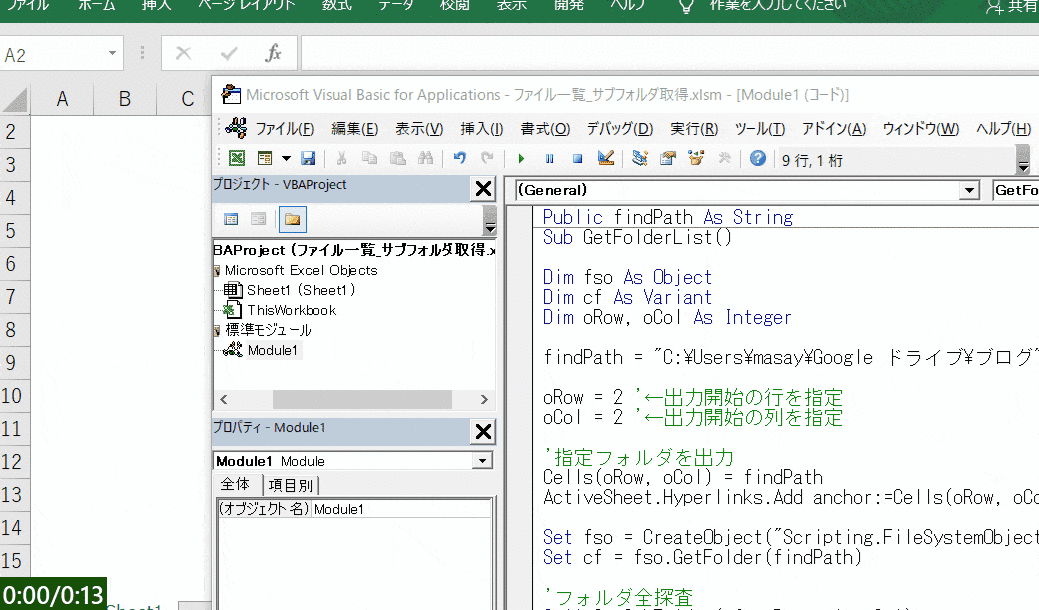Click the project tree horizontal scrollbar thumb
This screenshot has height=610, width=1039.
pyautogui.click(x=362, y=399)
